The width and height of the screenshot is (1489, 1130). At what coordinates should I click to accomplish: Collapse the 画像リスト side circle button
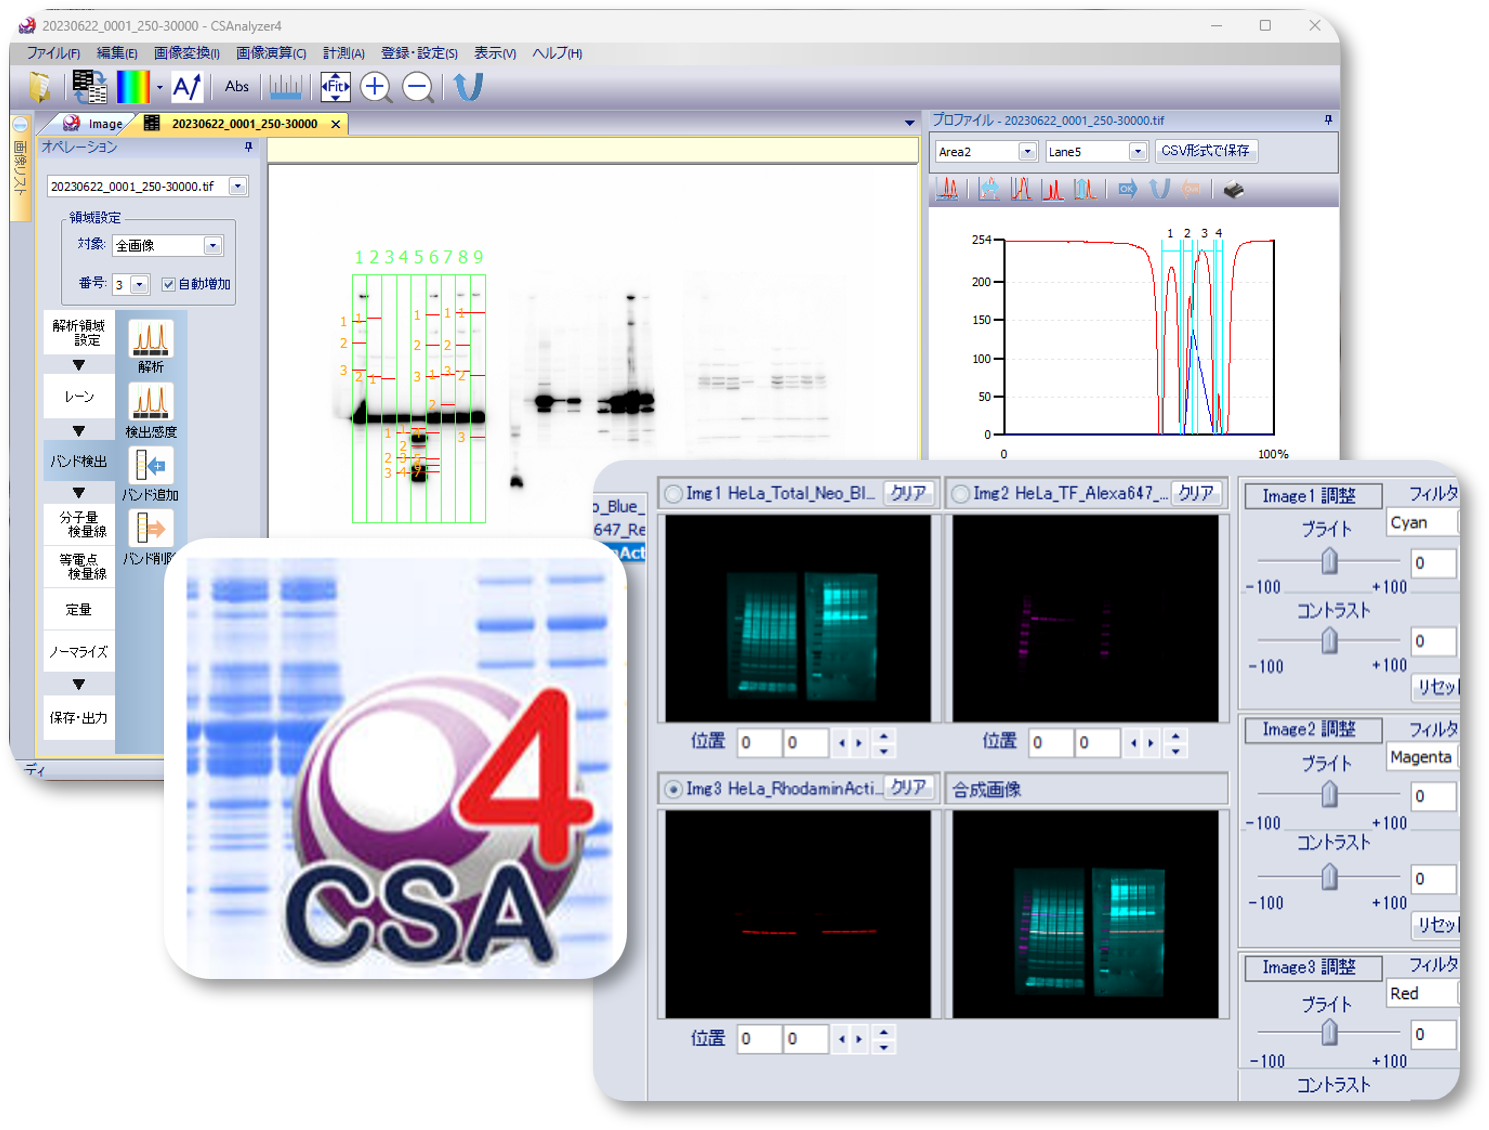tap(20, 126)
